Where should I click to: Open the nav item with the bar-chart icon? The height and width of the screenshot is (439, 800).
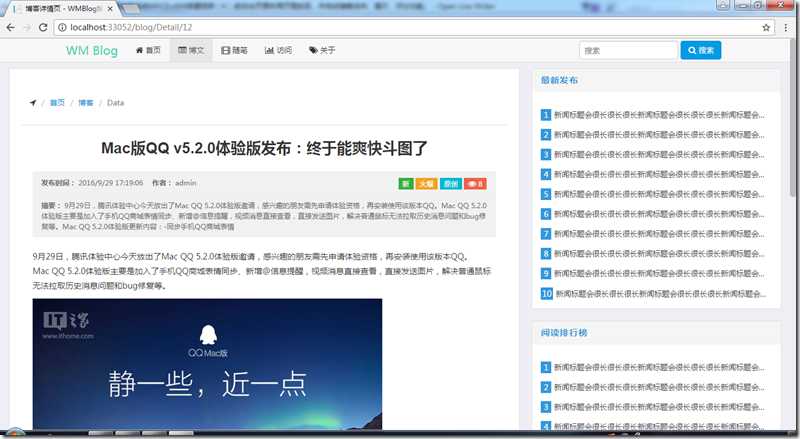click(x=278, y=50)
